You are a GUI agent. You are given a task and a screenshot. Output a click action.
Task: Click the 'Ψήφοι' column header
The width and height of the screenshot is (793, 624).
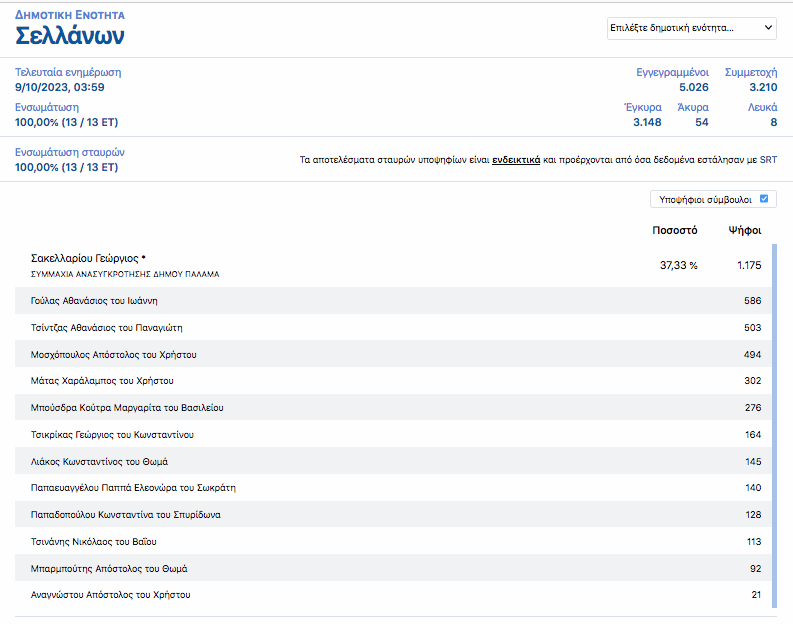click(x=744, y=230)
